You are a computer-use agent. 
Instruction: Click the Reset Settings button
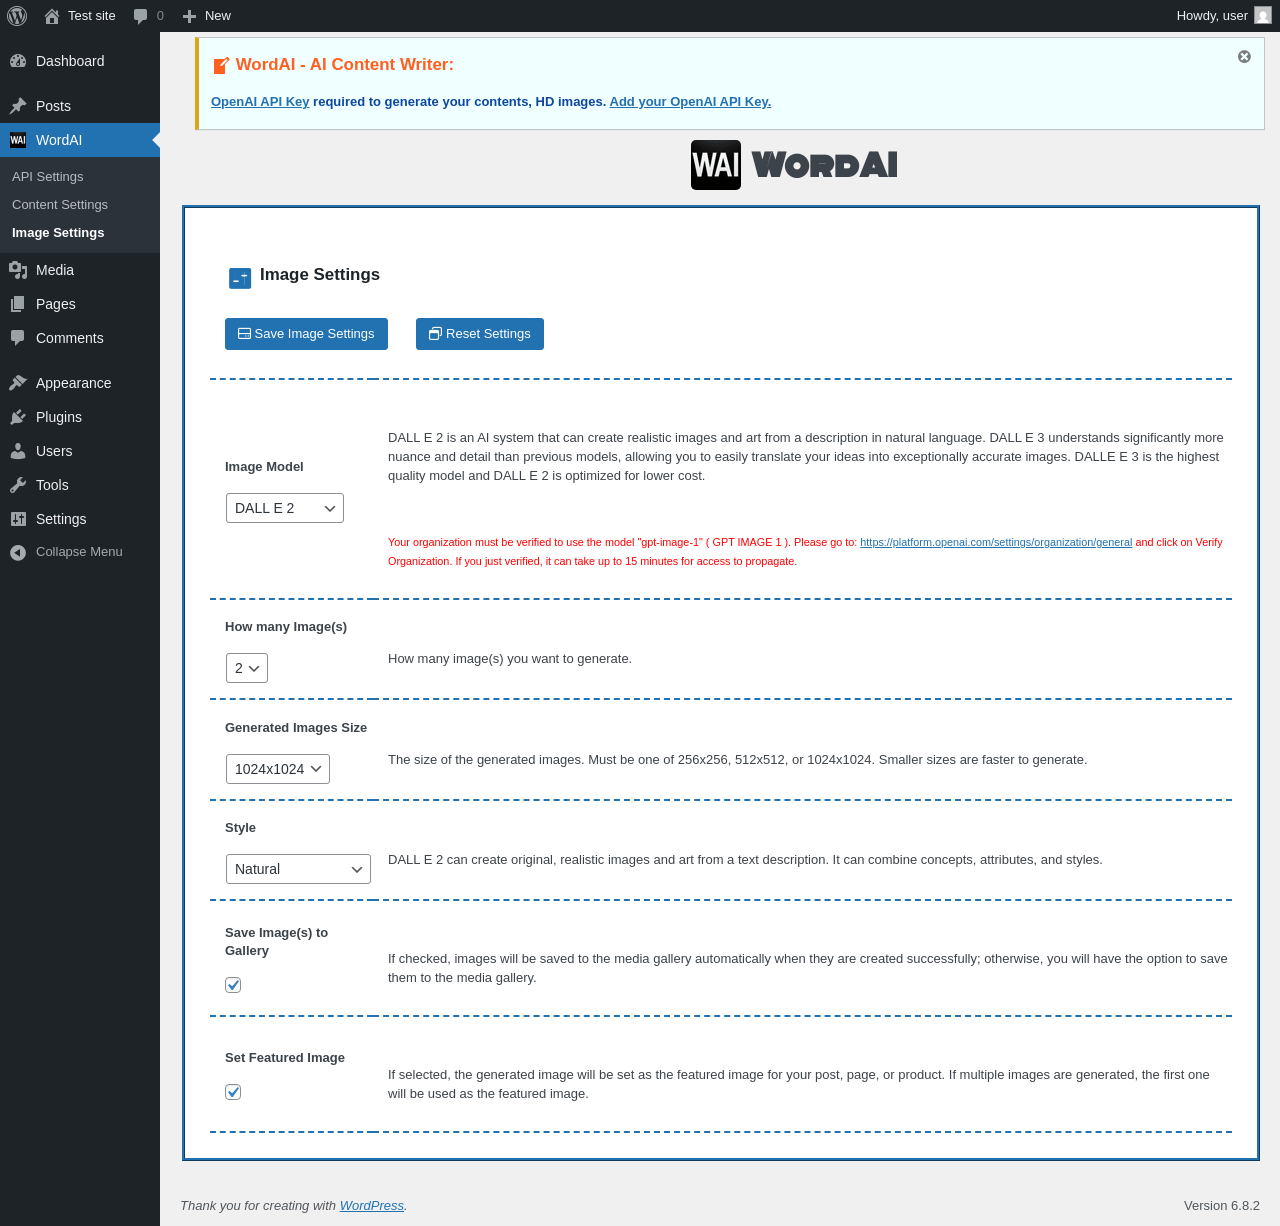(480, 334)
